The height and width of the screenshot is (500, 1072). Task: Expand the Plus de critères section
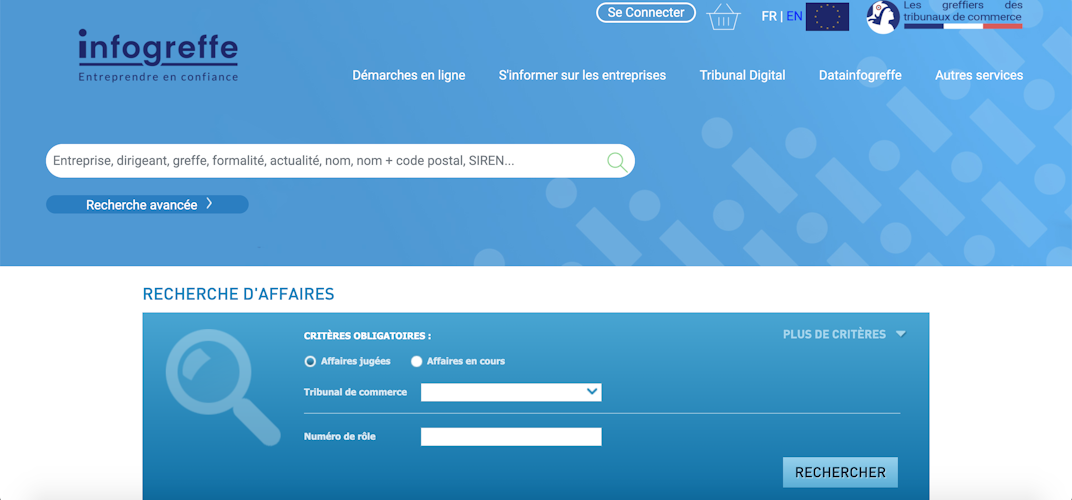click(844, 334)
